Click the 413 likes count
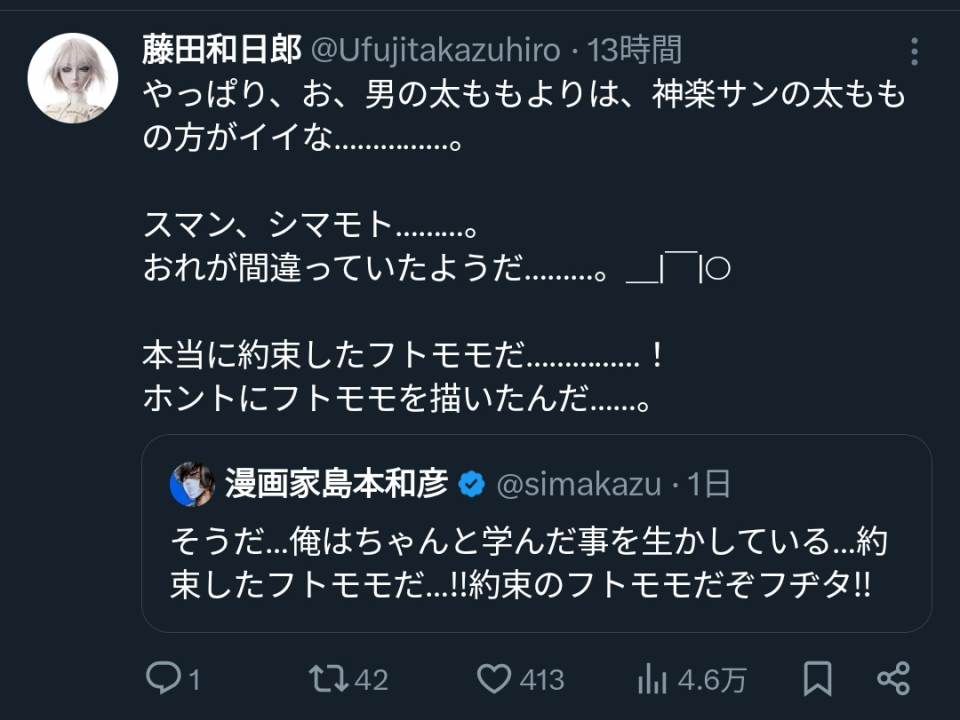The height and width of the screenshot is (720, 960). (x=542, y=680)
